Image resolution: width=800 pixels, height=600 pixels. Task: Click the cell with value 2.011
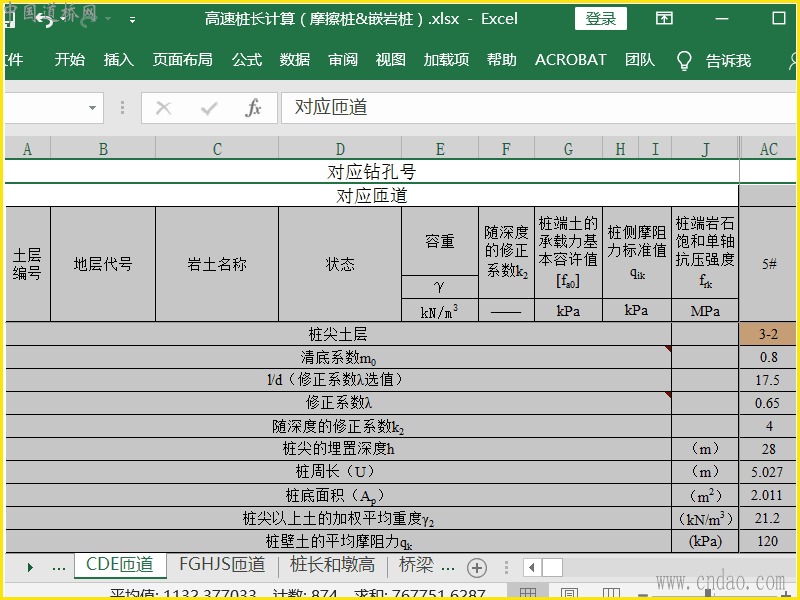[x=768, y=495]
